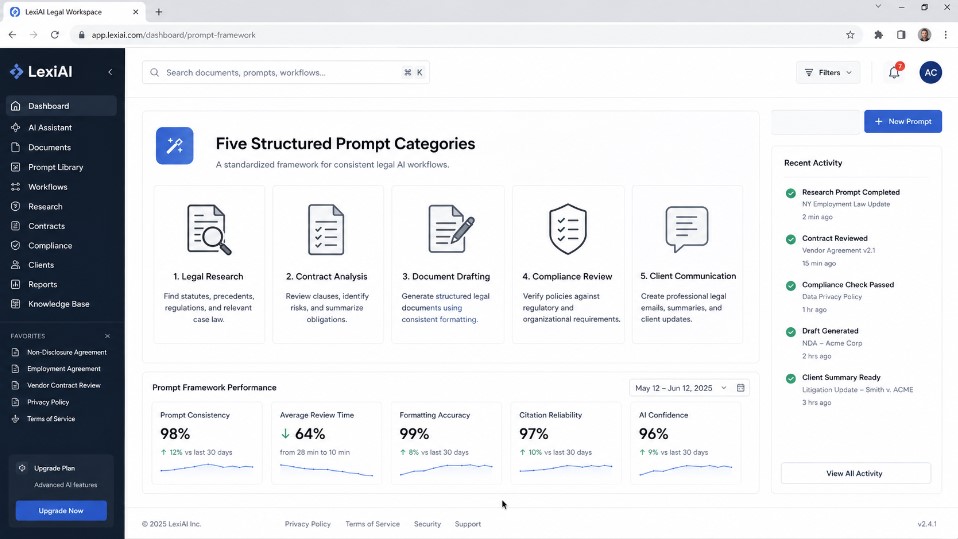958x539 pixels.
Task: Click the New Prompt button
Action: (x=902, y=122)
